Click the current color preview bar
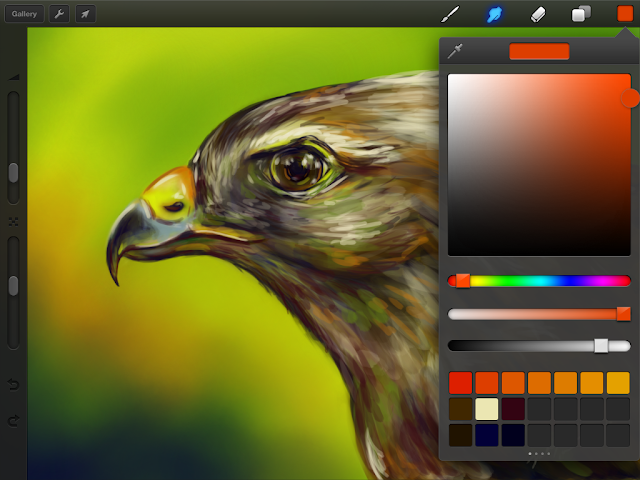 539,51
